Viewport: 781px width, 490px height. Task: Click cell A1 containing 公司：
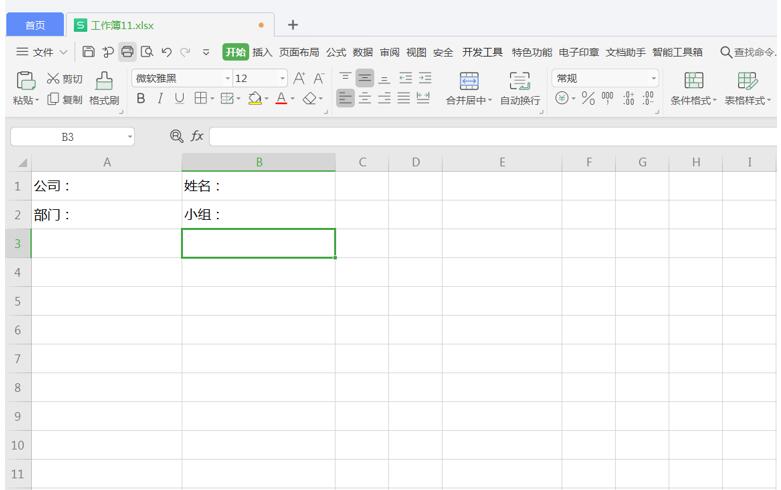pos(106,186)
